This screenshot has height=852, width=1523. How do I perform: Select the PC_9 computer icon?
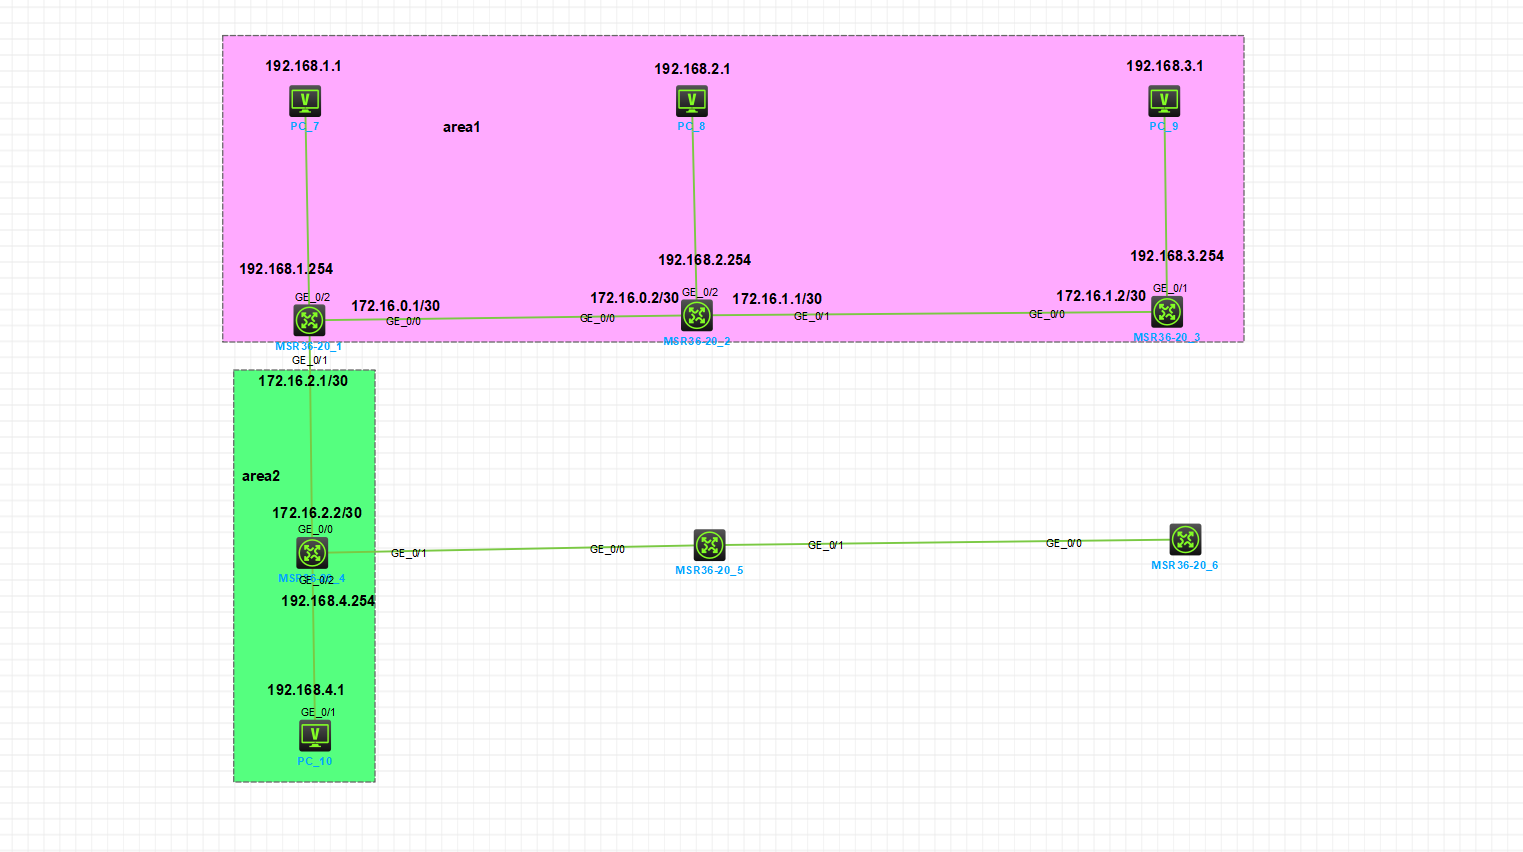tap(1164, 101)
